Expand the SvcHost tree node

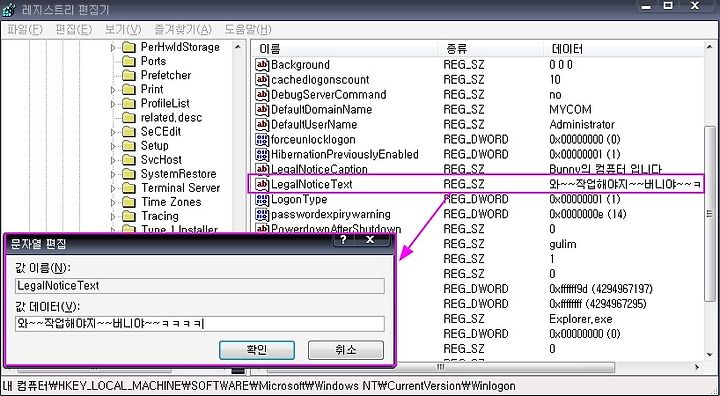pyautogui.click(x=113, y=160)
